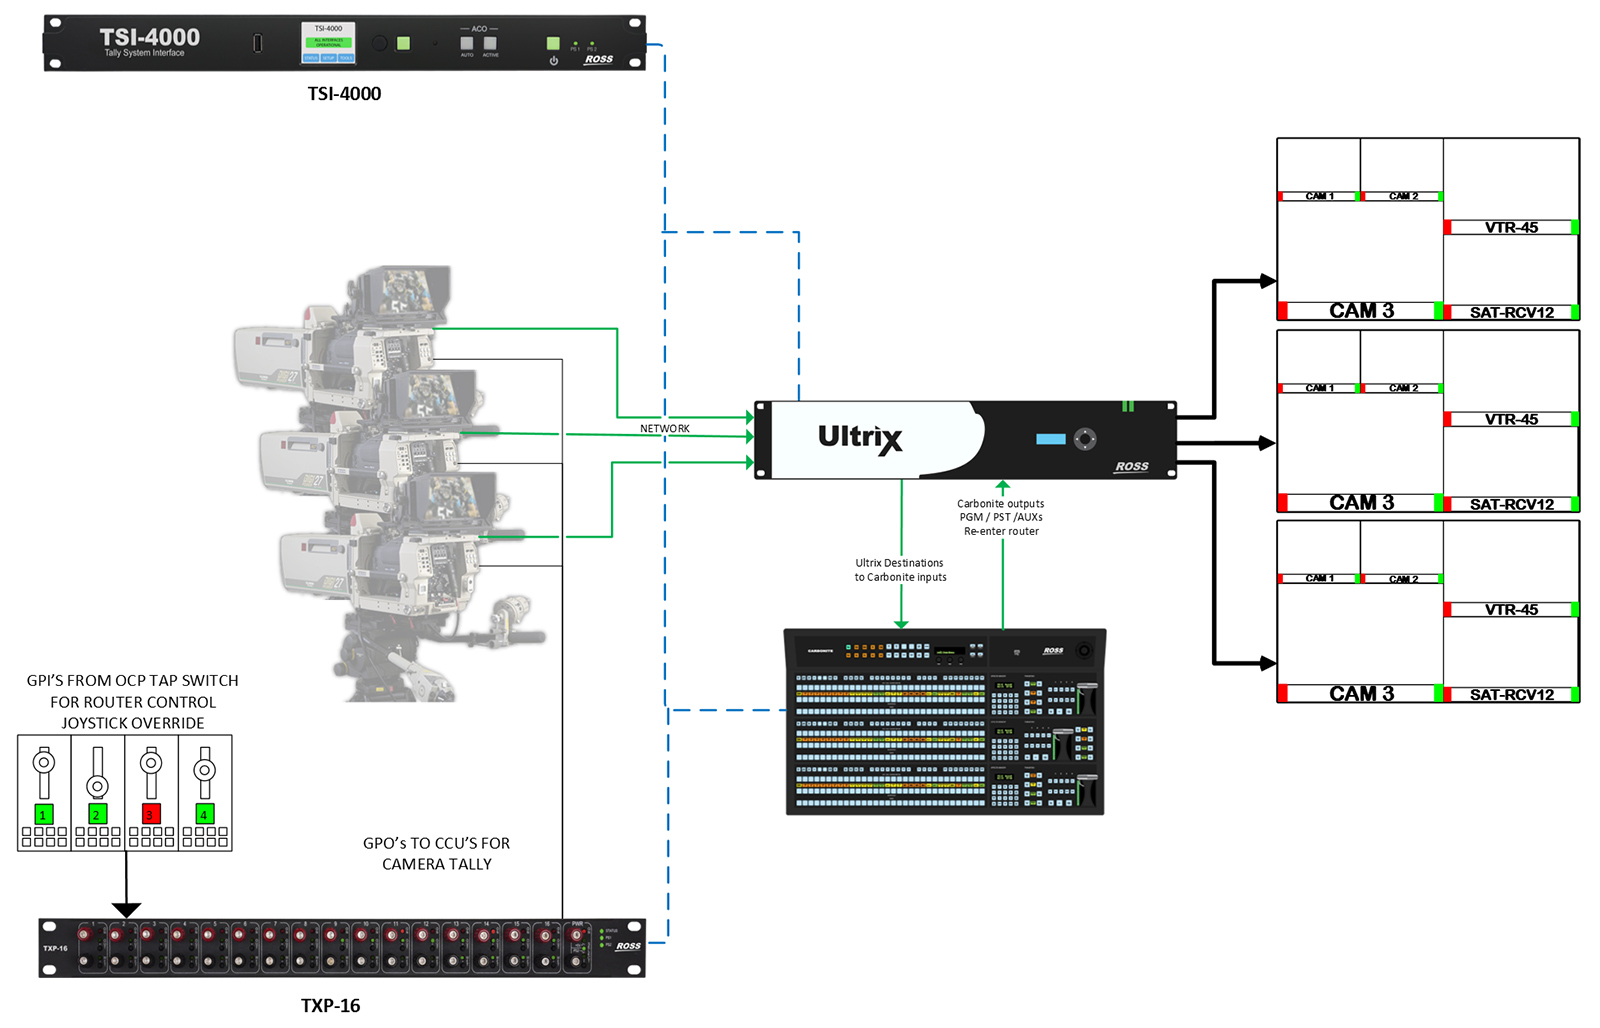Viewport: 1600px width, 1028px height.
Task: Click the round control knob on the Ultrix
Action: click(x=1085, y=439)
